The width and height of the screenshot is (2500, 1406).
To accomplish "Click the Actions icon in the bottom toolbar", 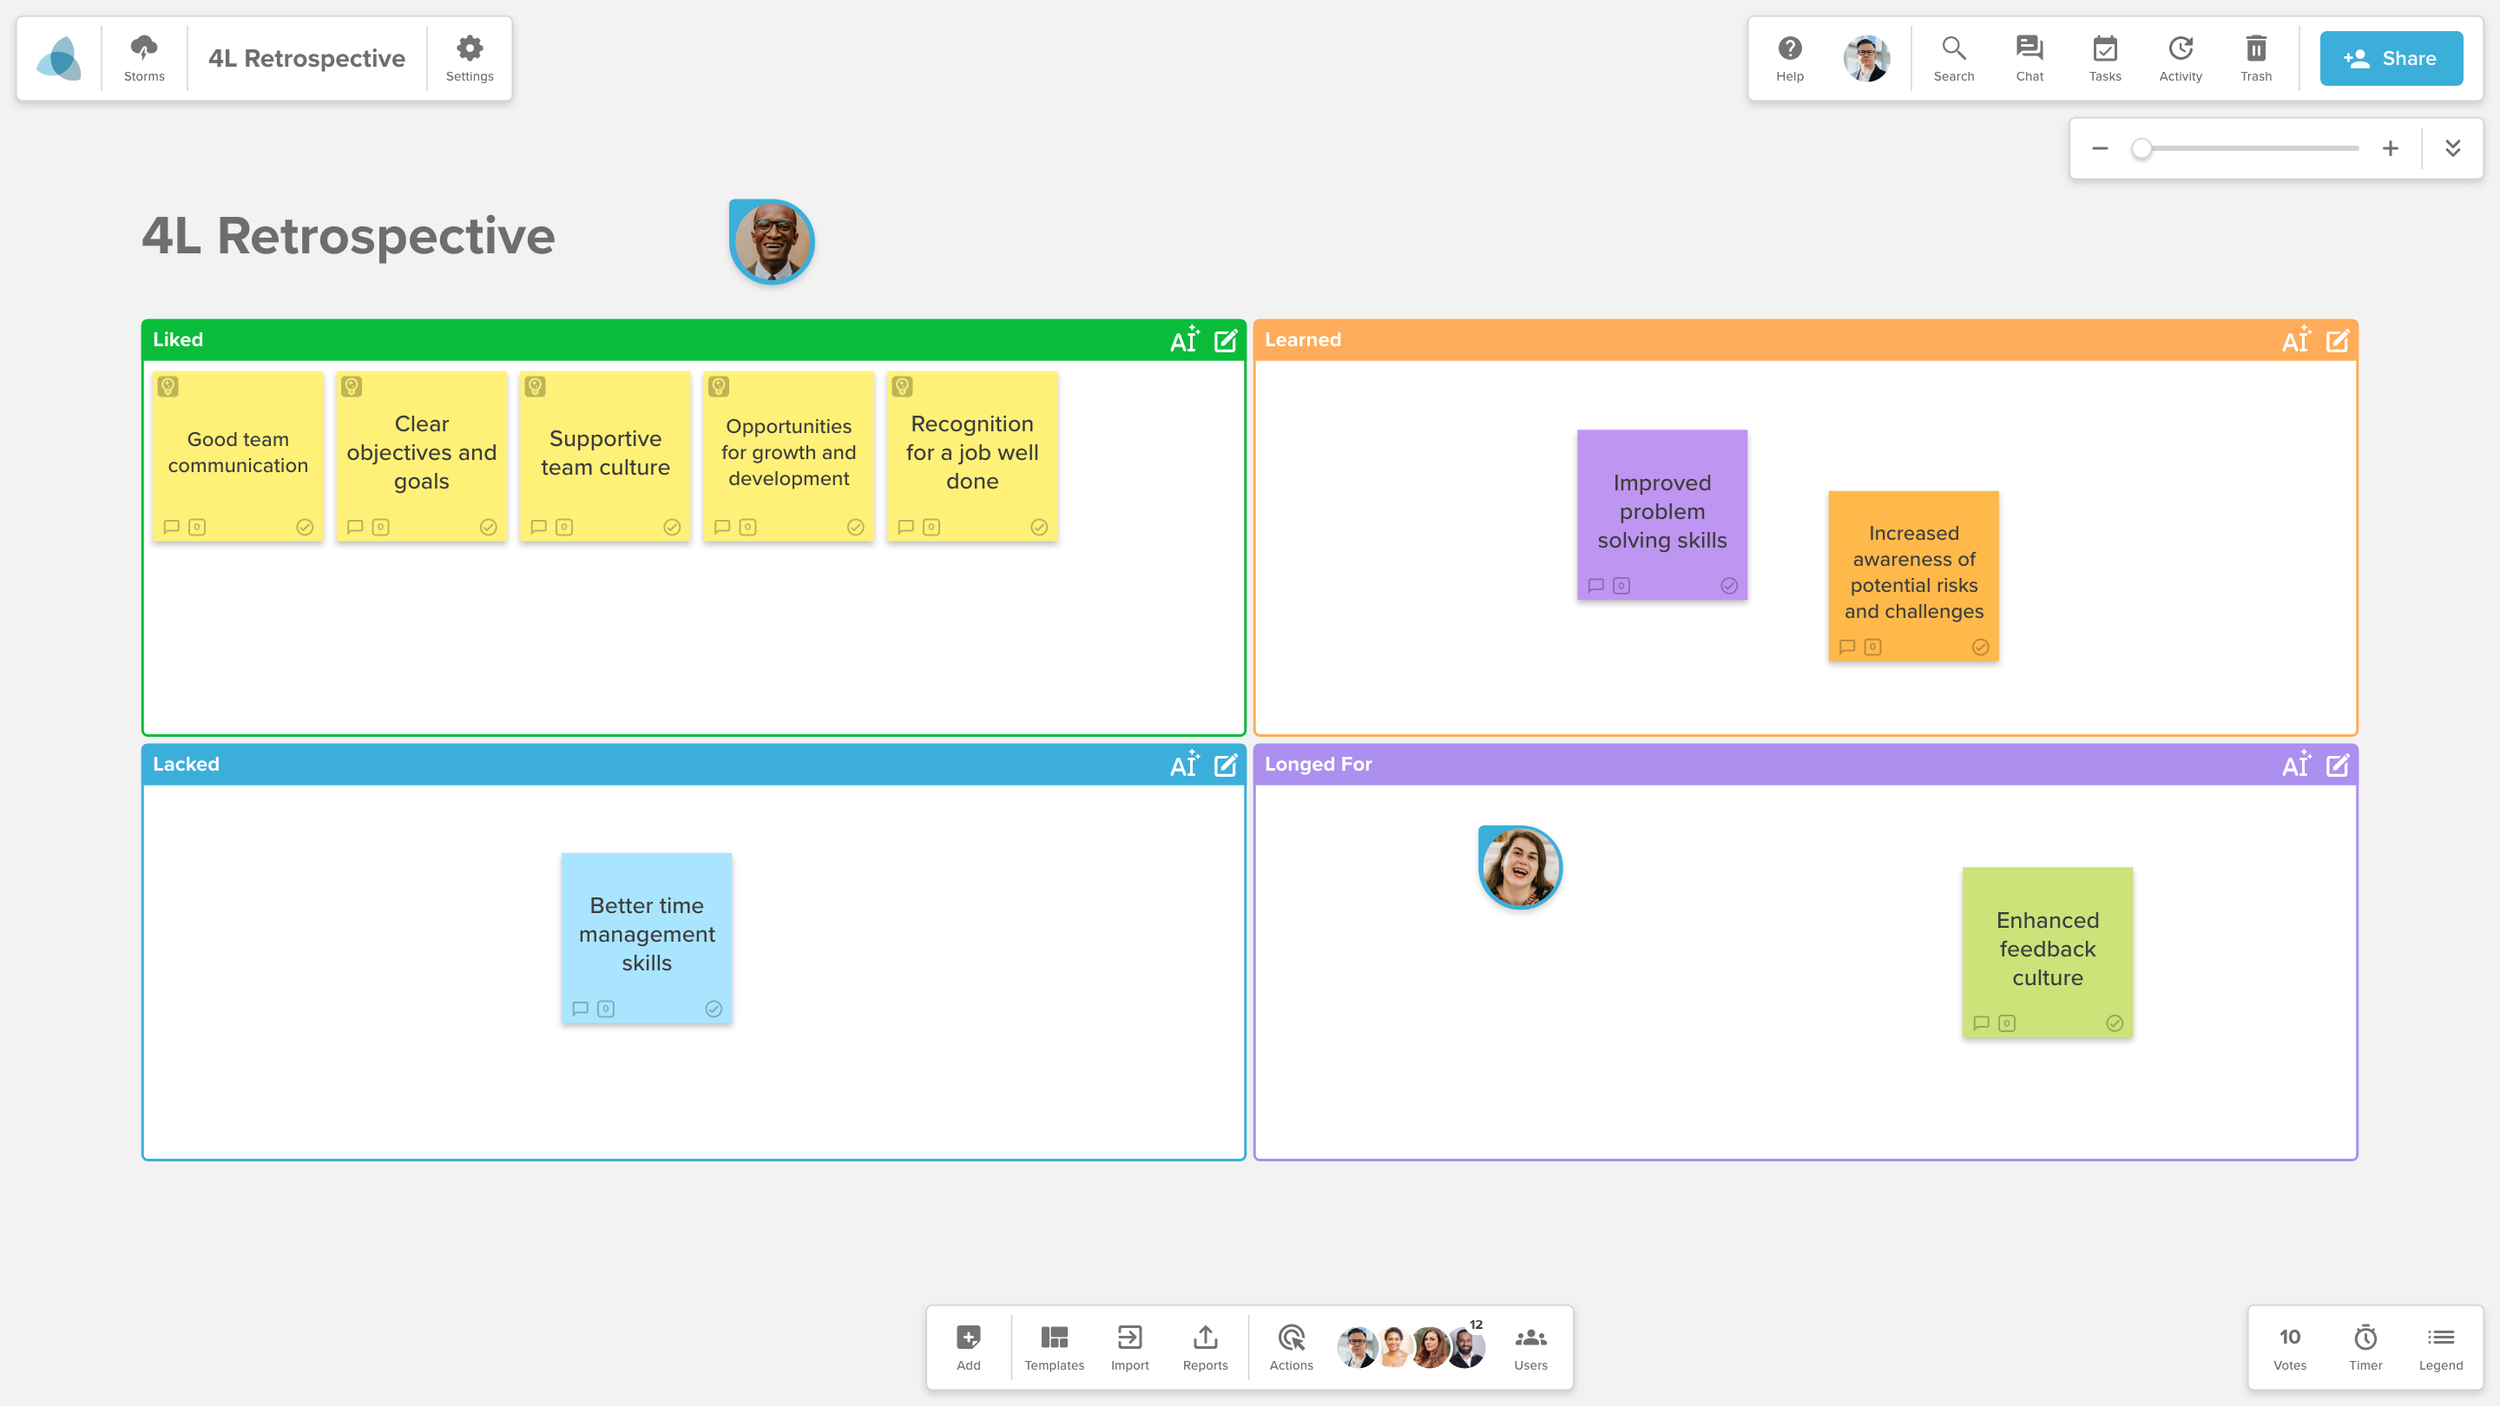I will tap(1291, 1345).
